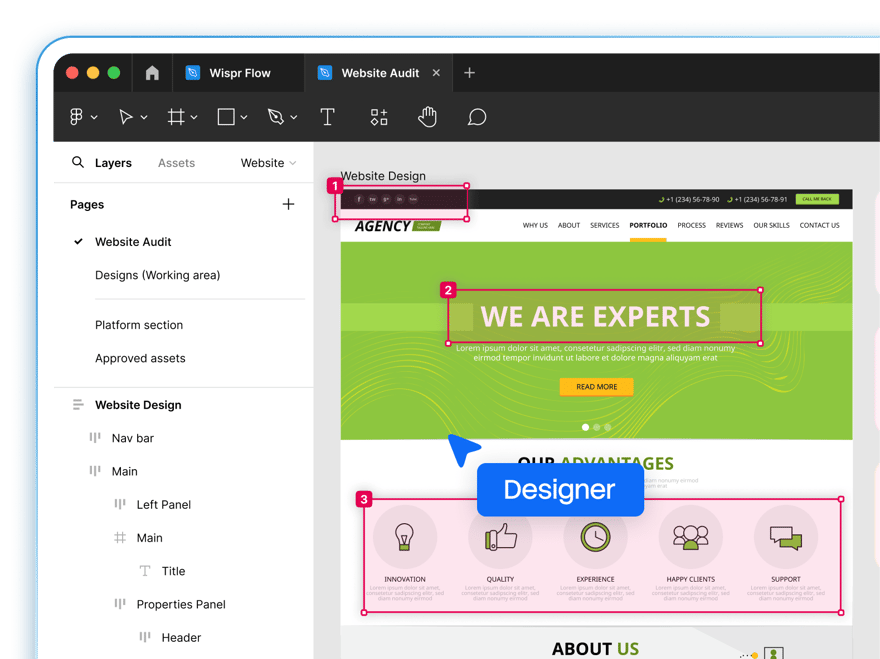Select the Rectangle shape tool

pyautogui.click(x=226, y=117)
